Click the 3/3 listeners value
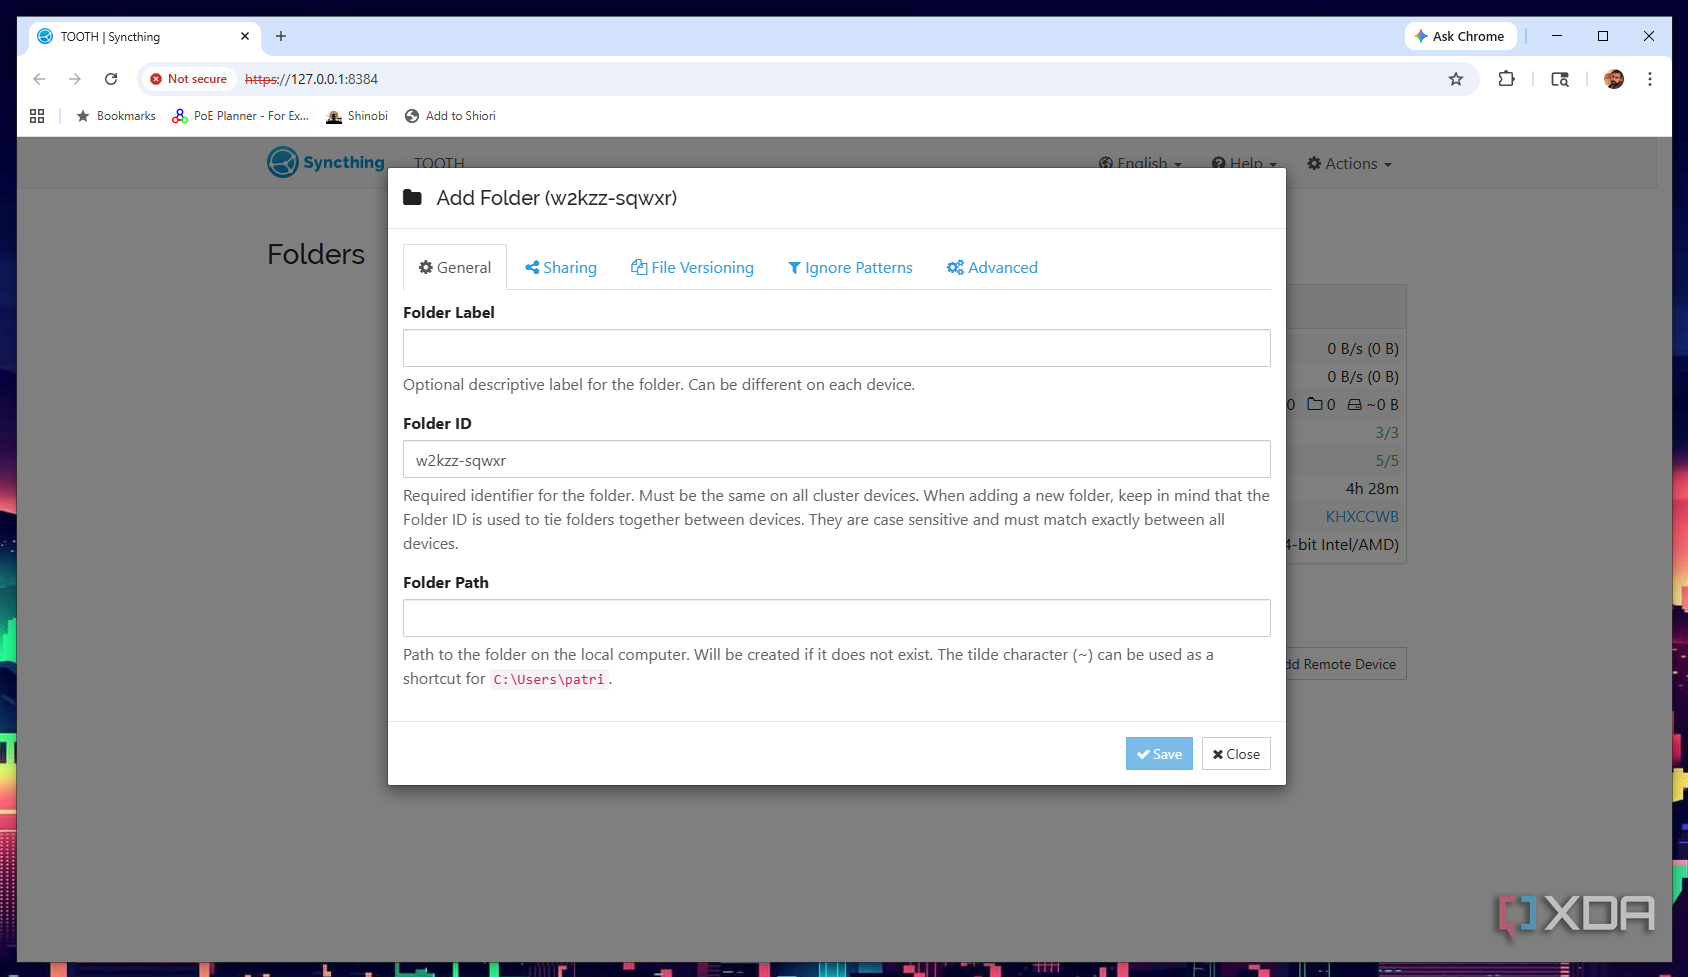This screenshot has width=1688, height=977. coord(1387,433)
